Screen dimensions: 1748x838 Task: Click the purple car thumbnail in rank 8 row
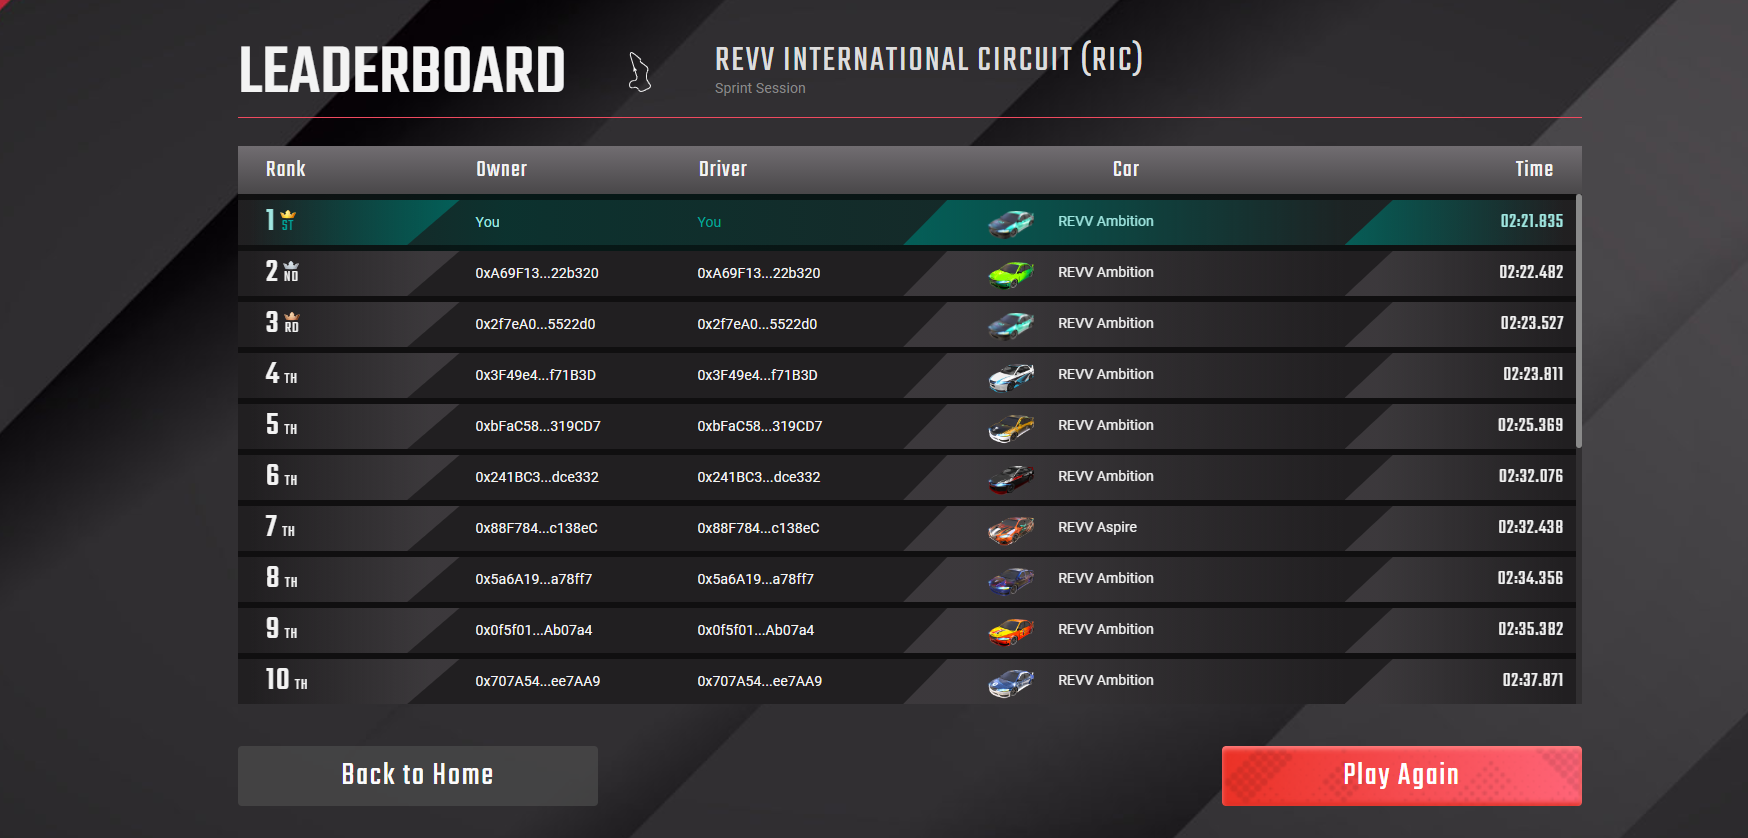(1011, 579)
